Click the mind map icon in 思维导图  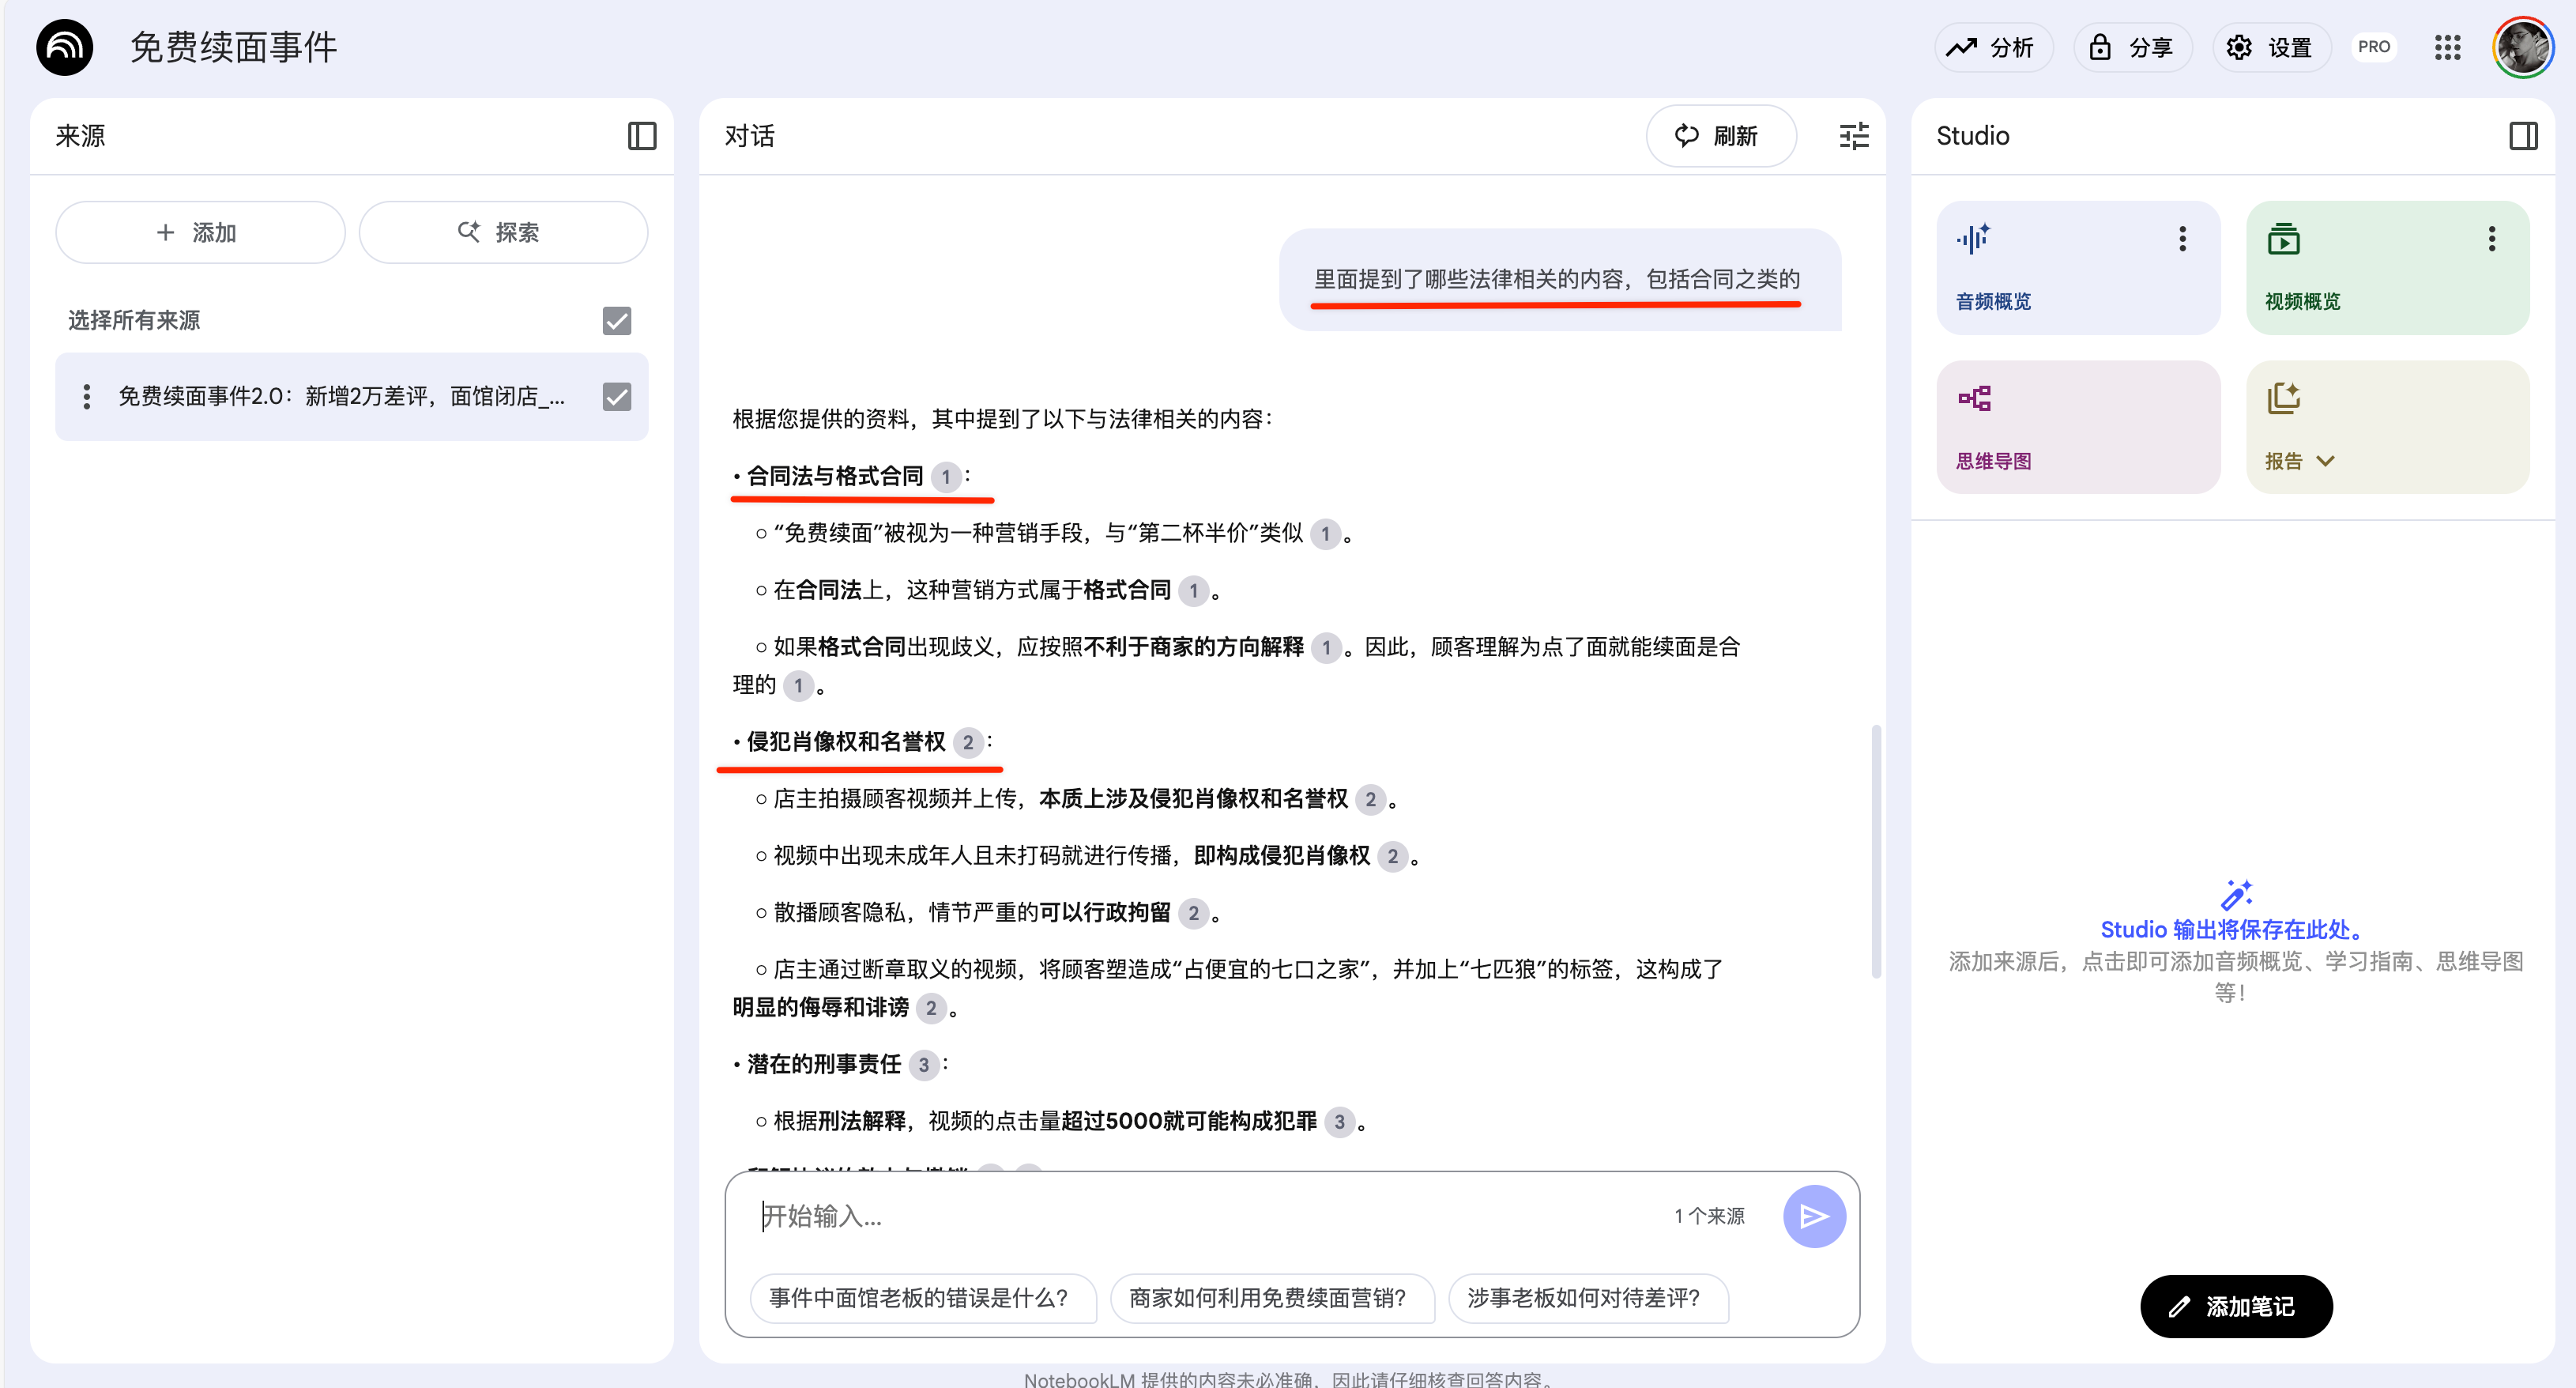click(x=1974, y=398)
